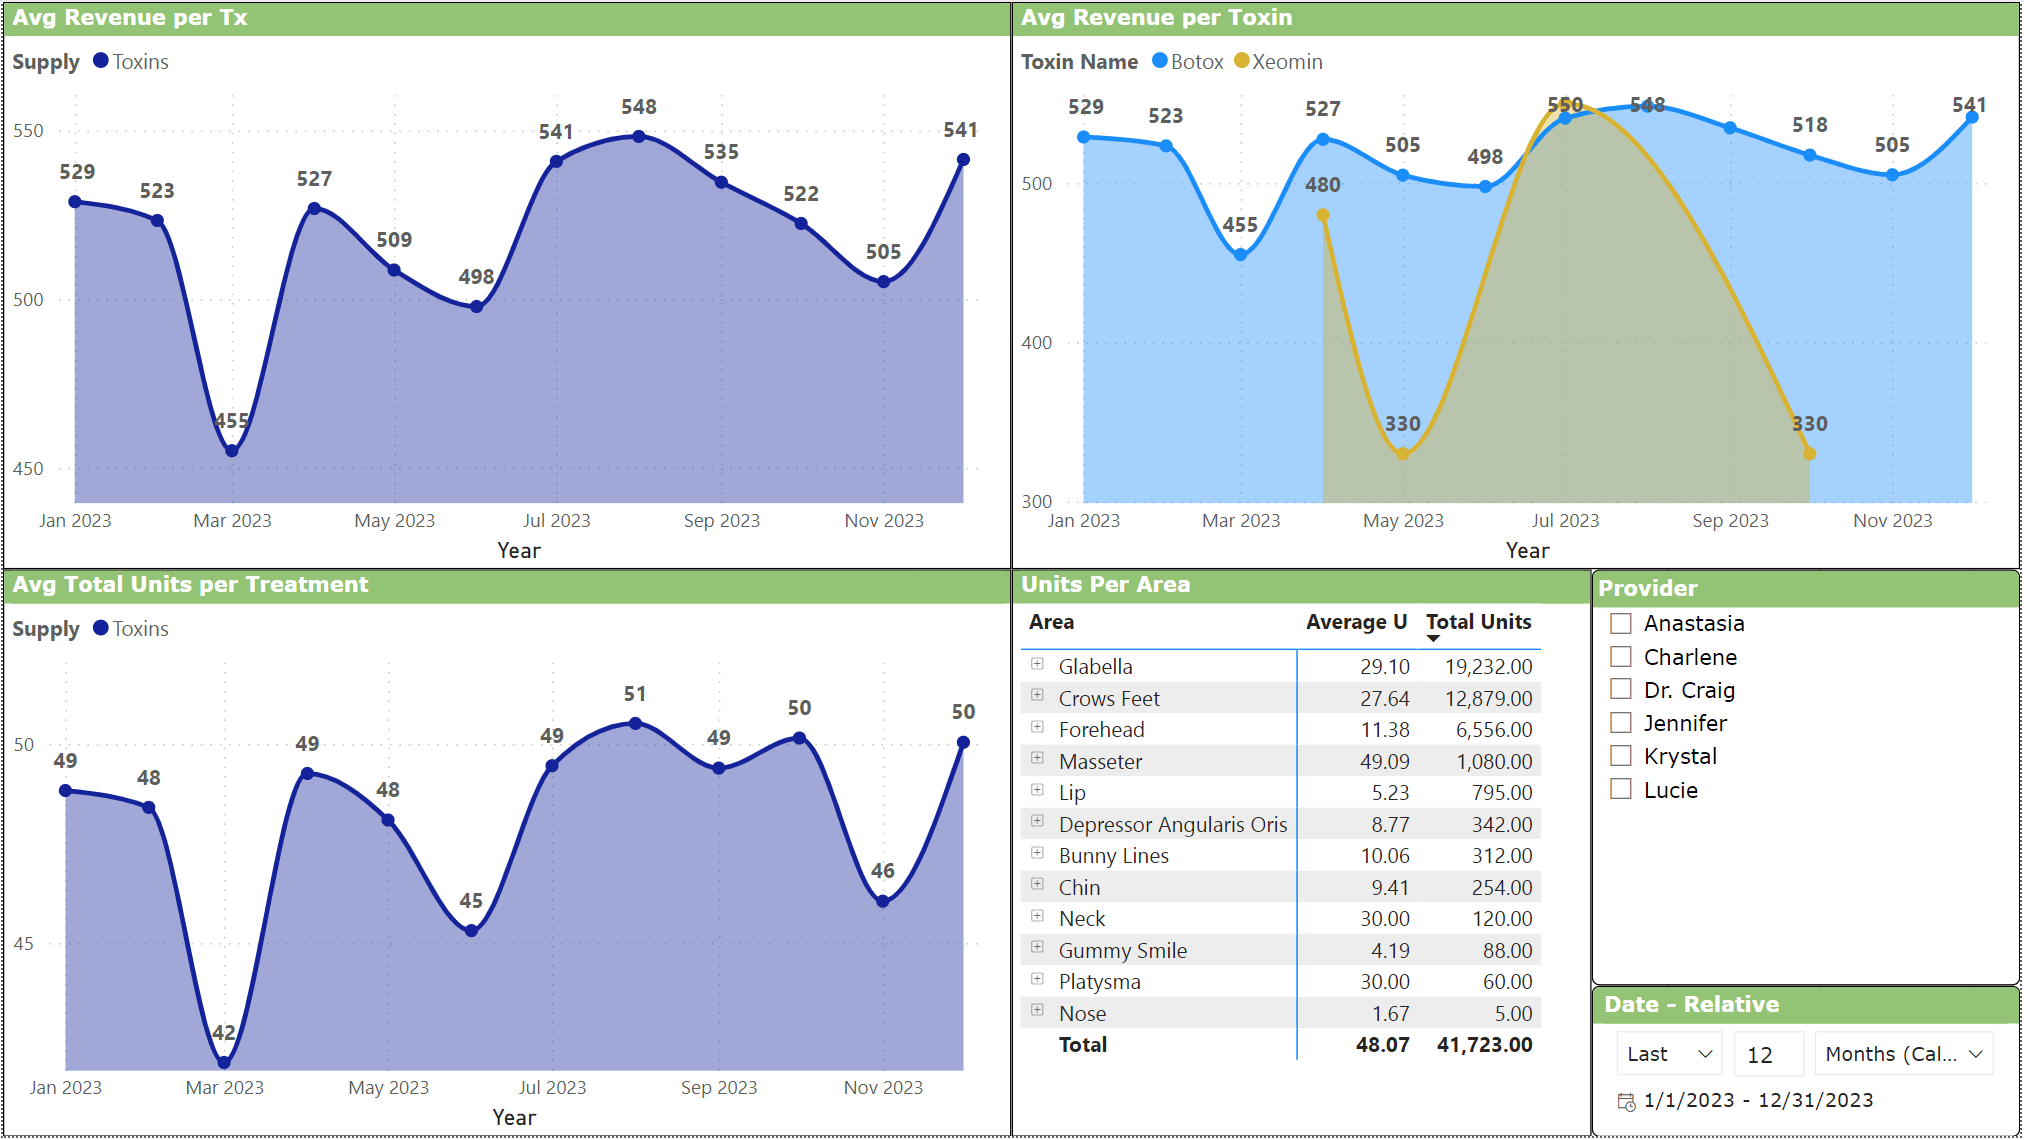2024x1140 pixels.
Task: Click the 548 peak data point on Avg Revenue per Tx
Action: (639, 137)
